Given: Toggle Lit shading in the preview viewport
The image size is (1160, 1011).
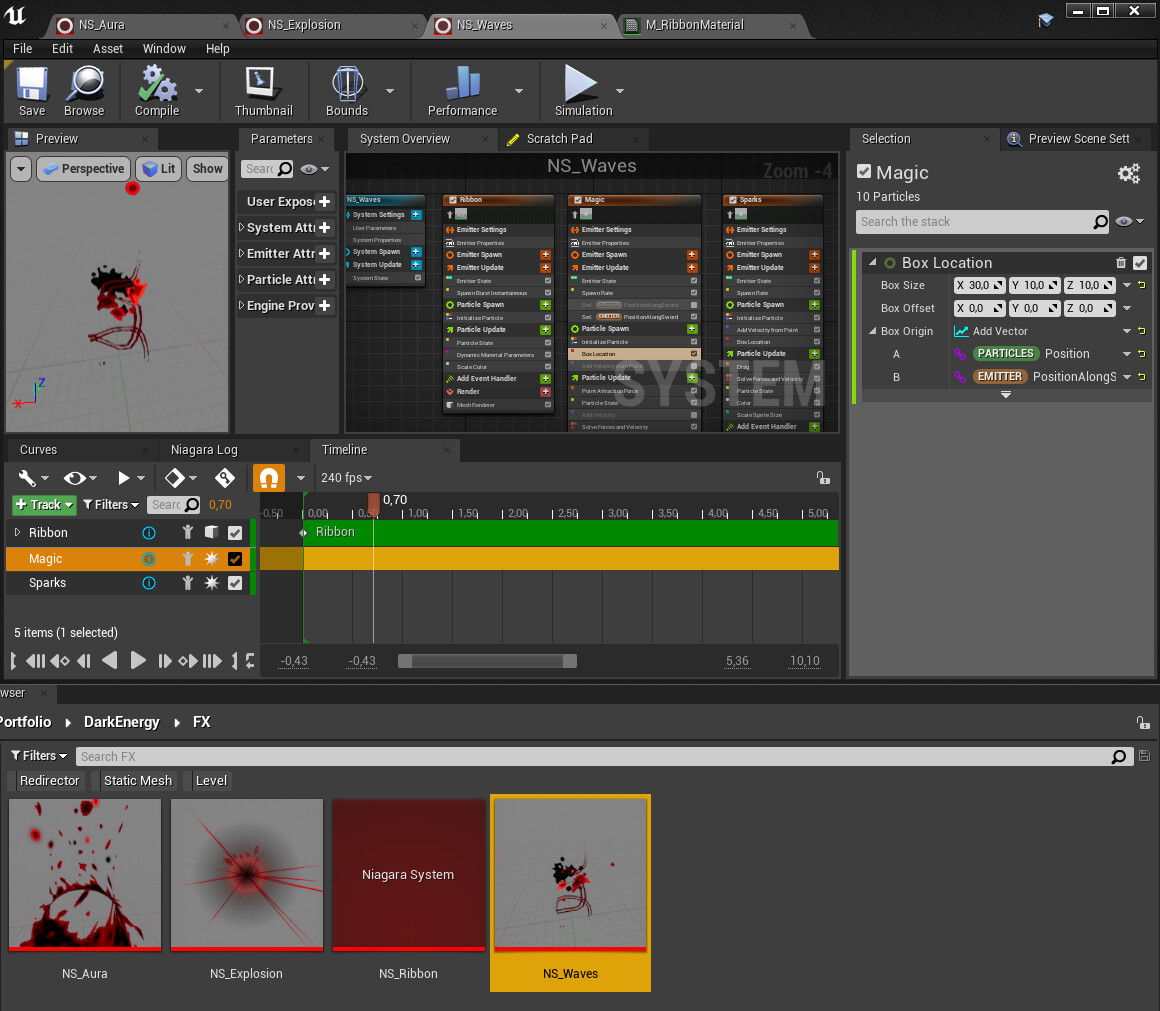Looking at the screenshot, I should tap(158, 168).
